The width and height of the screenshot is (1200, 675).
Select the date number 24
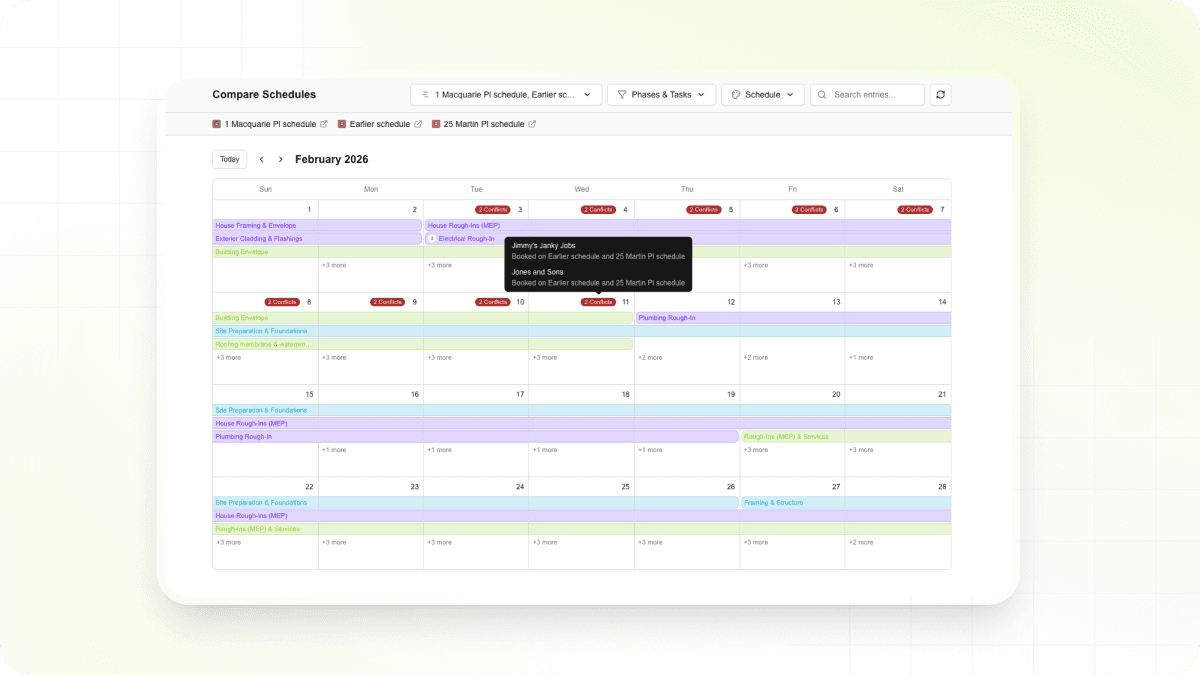(x=520, y=487)
